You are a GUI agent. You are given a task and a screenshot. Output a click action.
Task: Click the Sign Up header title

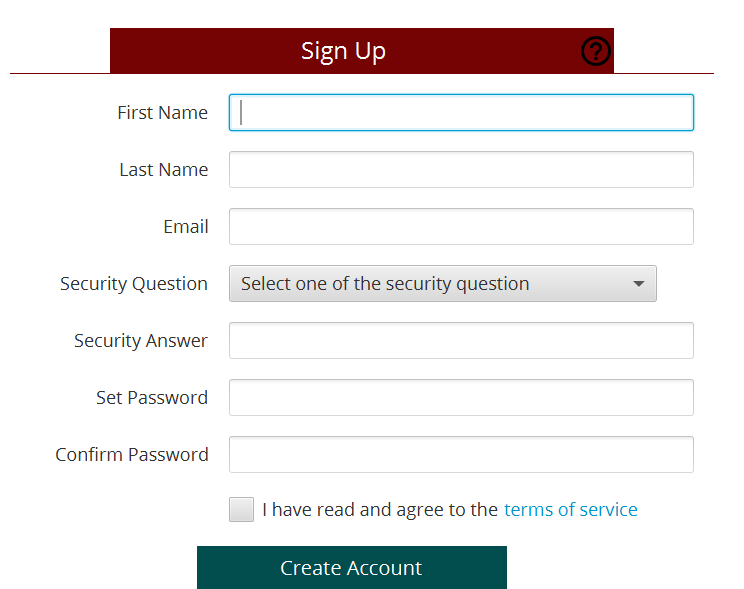pos(343,51)
